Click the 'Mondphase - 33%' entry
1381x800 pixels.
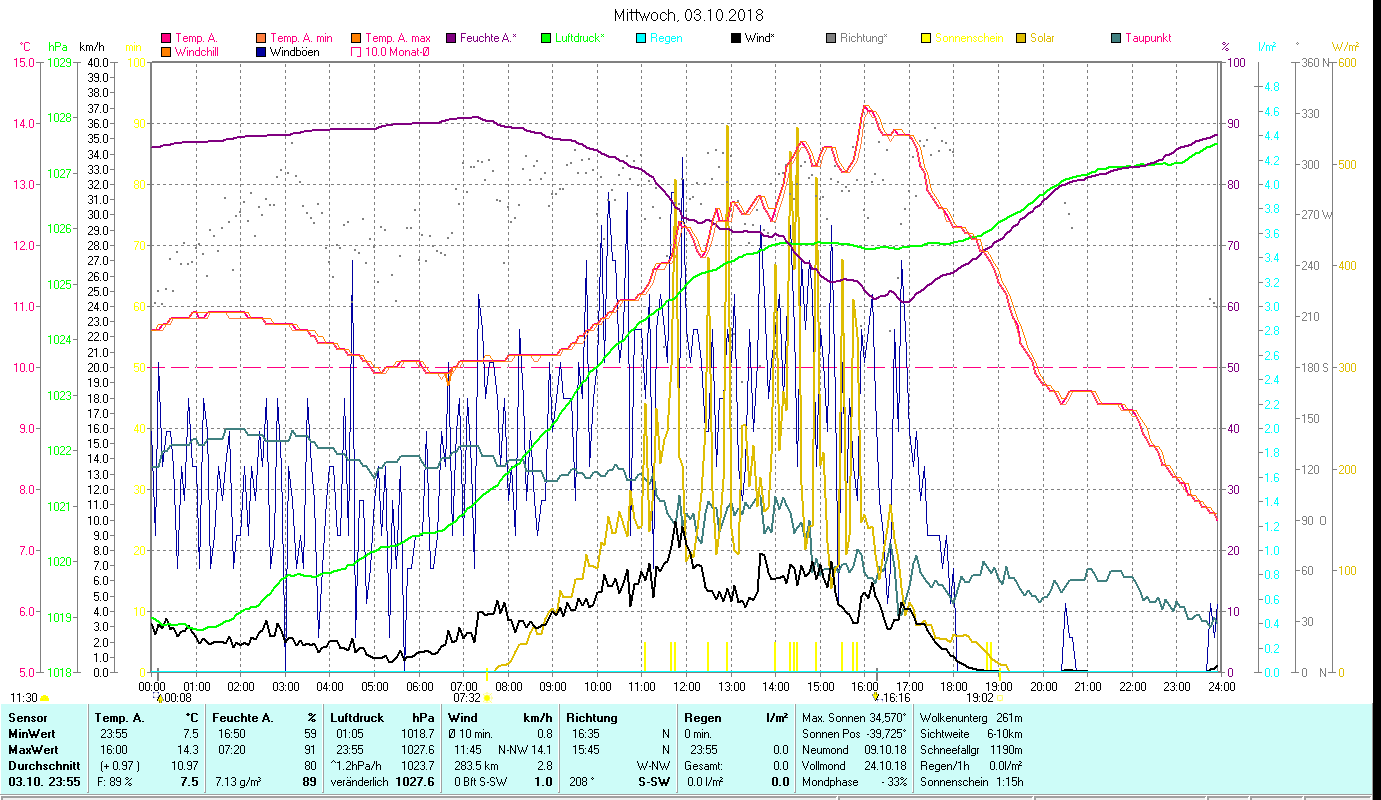[854, 782]
